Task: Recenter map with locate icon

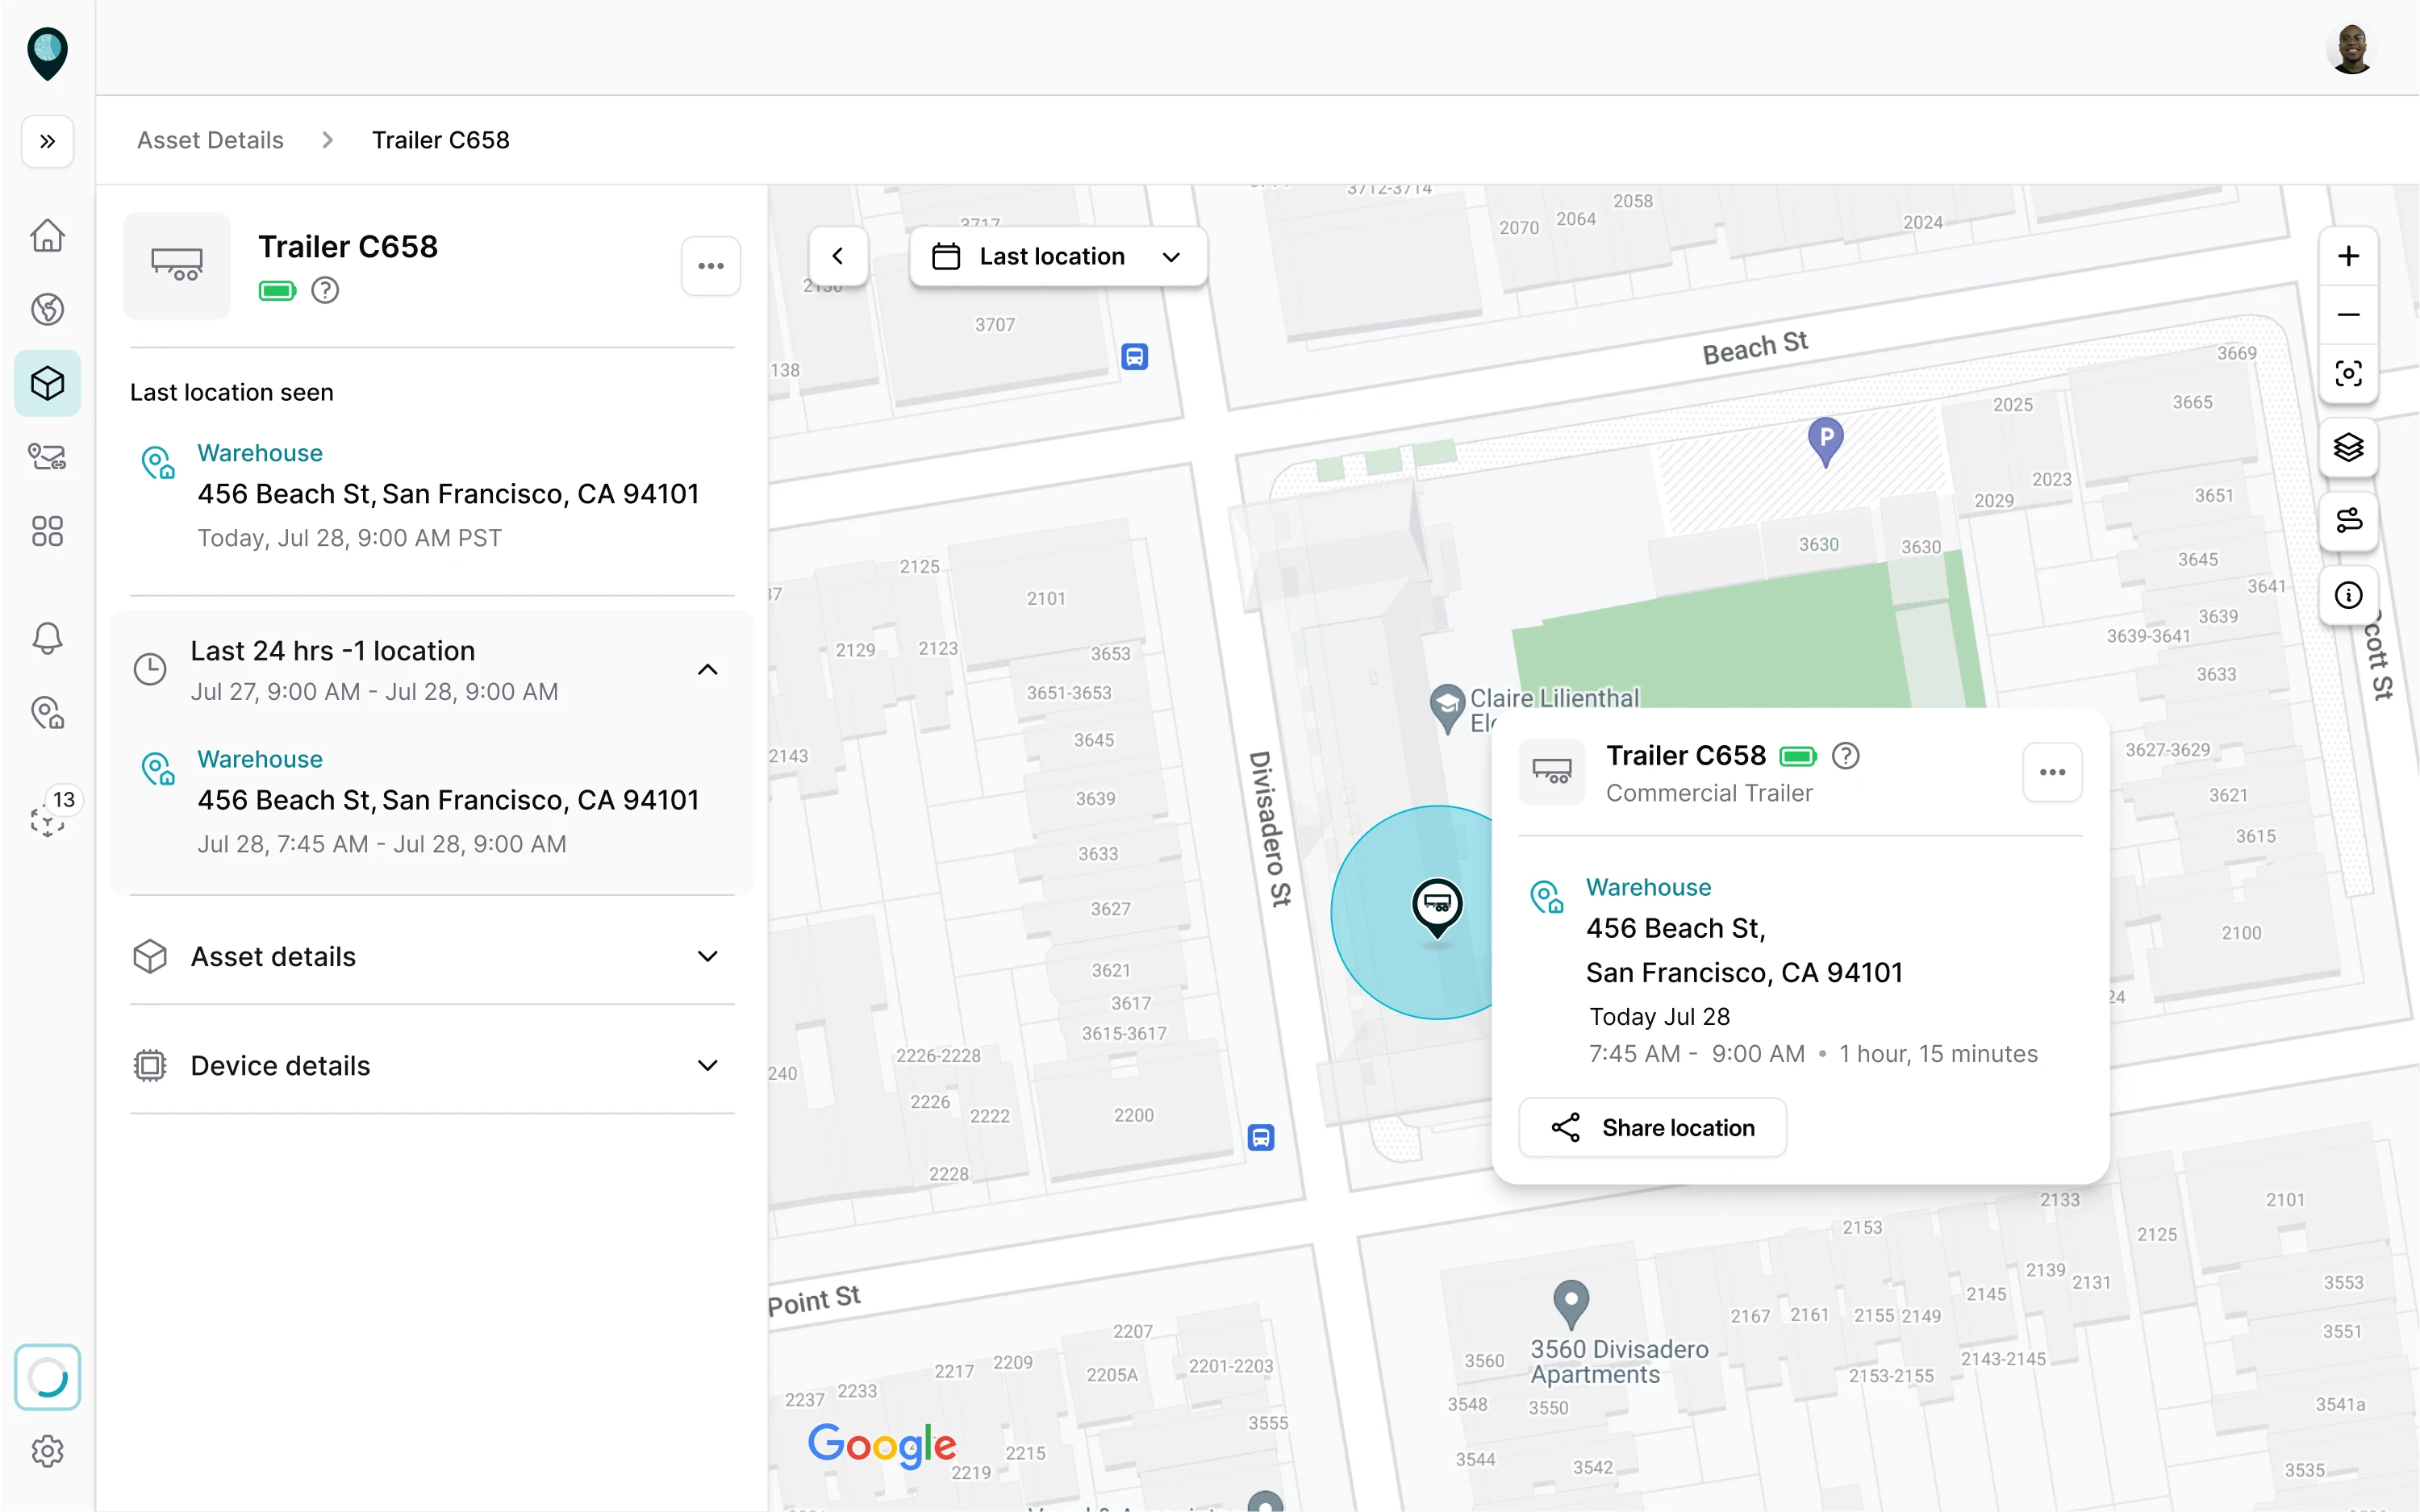Action: tap(2348, 374)
